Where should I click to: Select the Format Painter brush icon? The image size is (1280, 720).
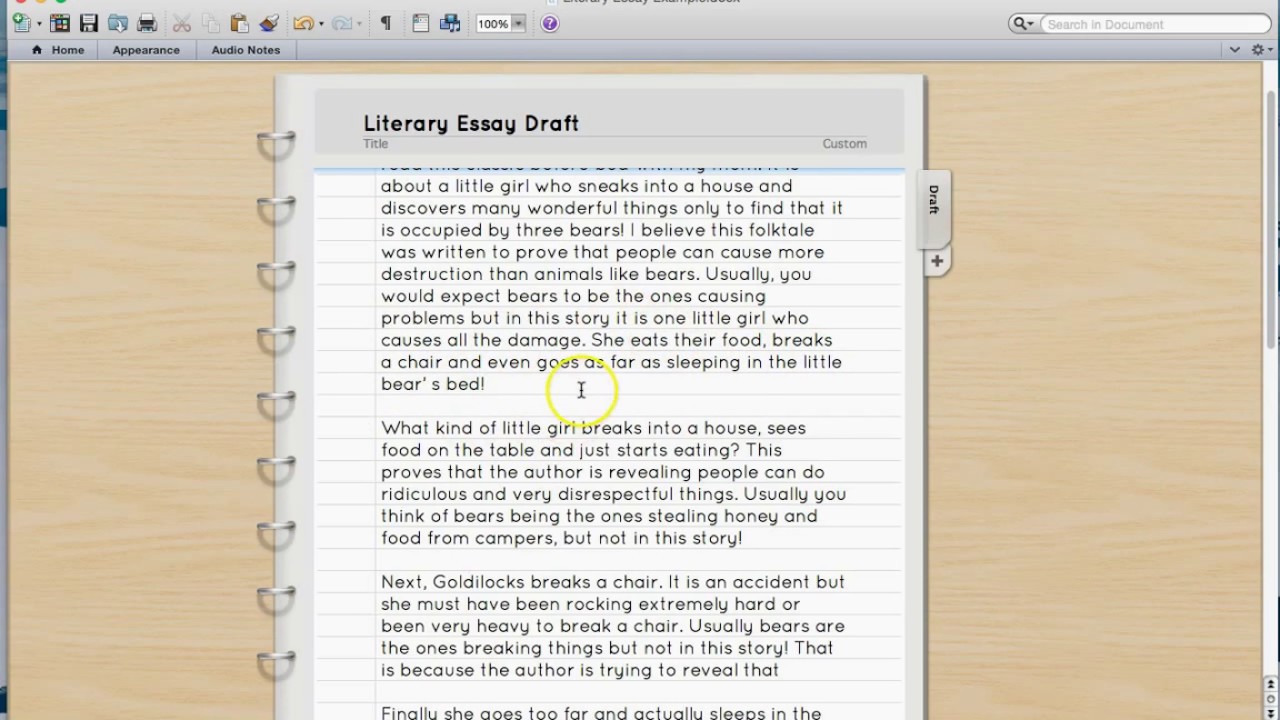pos(269,23)
